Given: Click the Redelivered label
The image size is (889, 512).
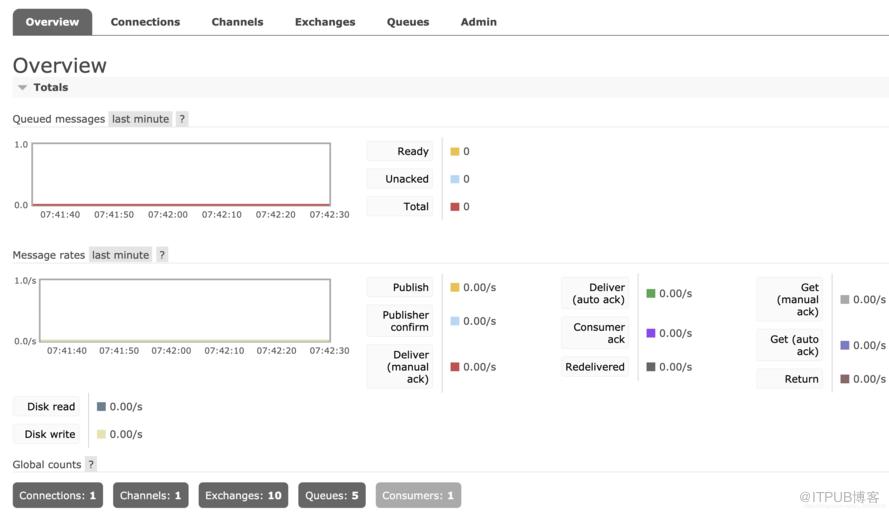Looking at the screenshot, I should (595, 367).
